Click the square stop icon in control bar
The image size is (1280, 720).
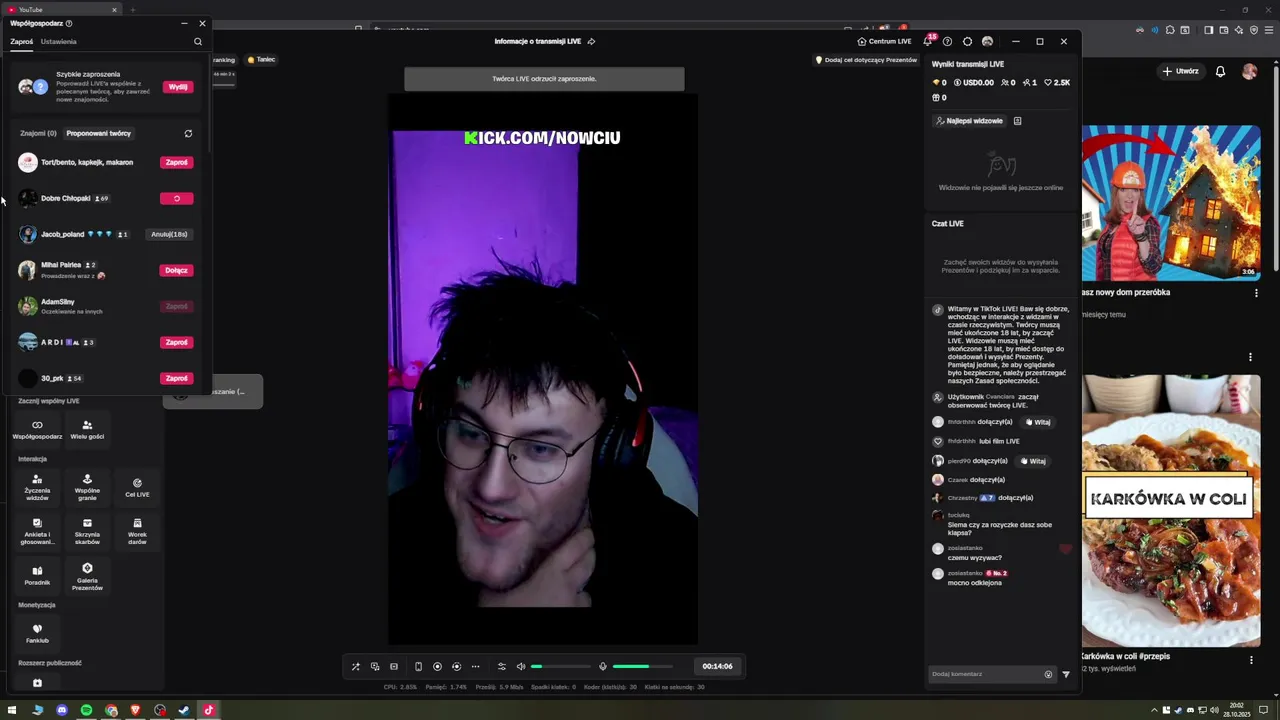[x=394, y=666]
